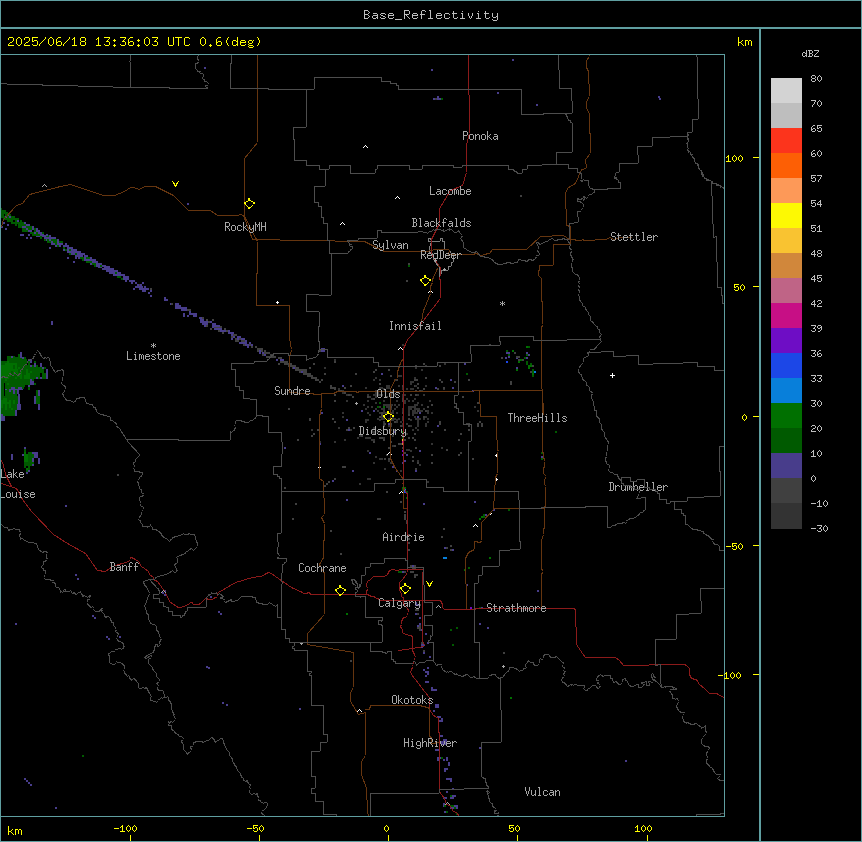Click the Lacombe city label
The width and height of the screenshot is (862, 842).
450,191
